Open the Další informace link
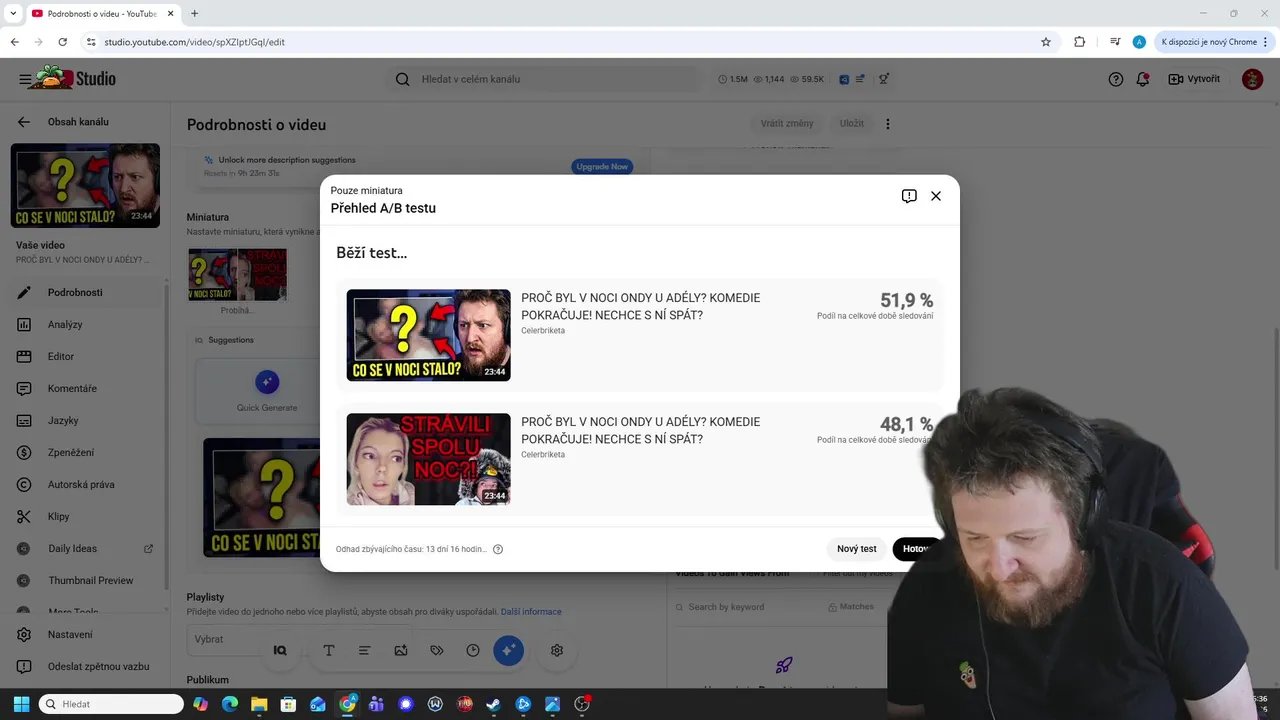This screenshot has height=720, width=1280. pos(531,612)
